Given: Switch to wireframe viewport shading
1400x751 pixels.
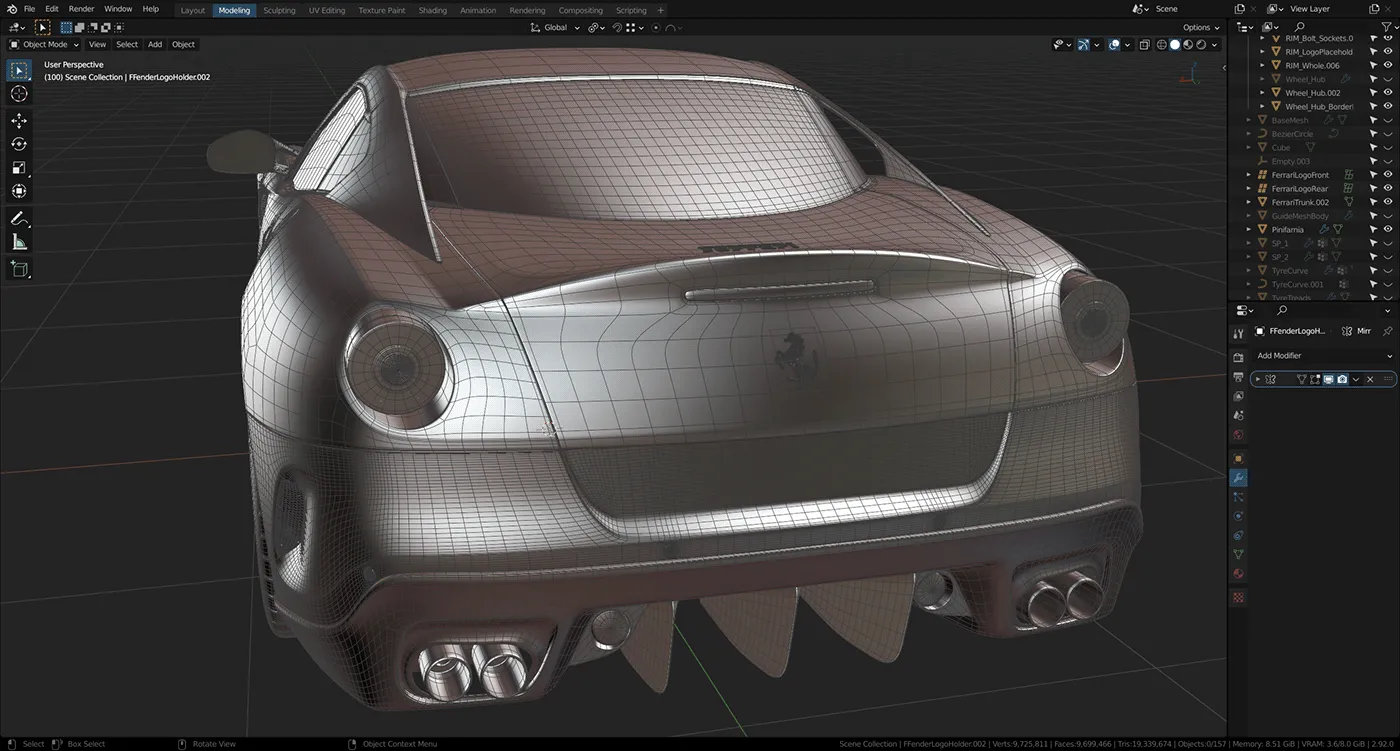Looking at the screenshot, I should click(x=1161, y=45).
